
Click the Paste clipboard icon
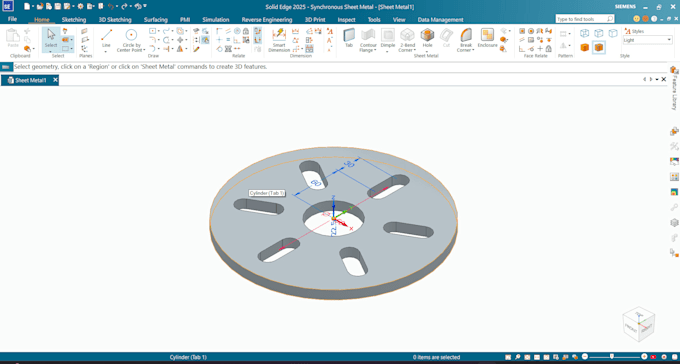point(13,36)
